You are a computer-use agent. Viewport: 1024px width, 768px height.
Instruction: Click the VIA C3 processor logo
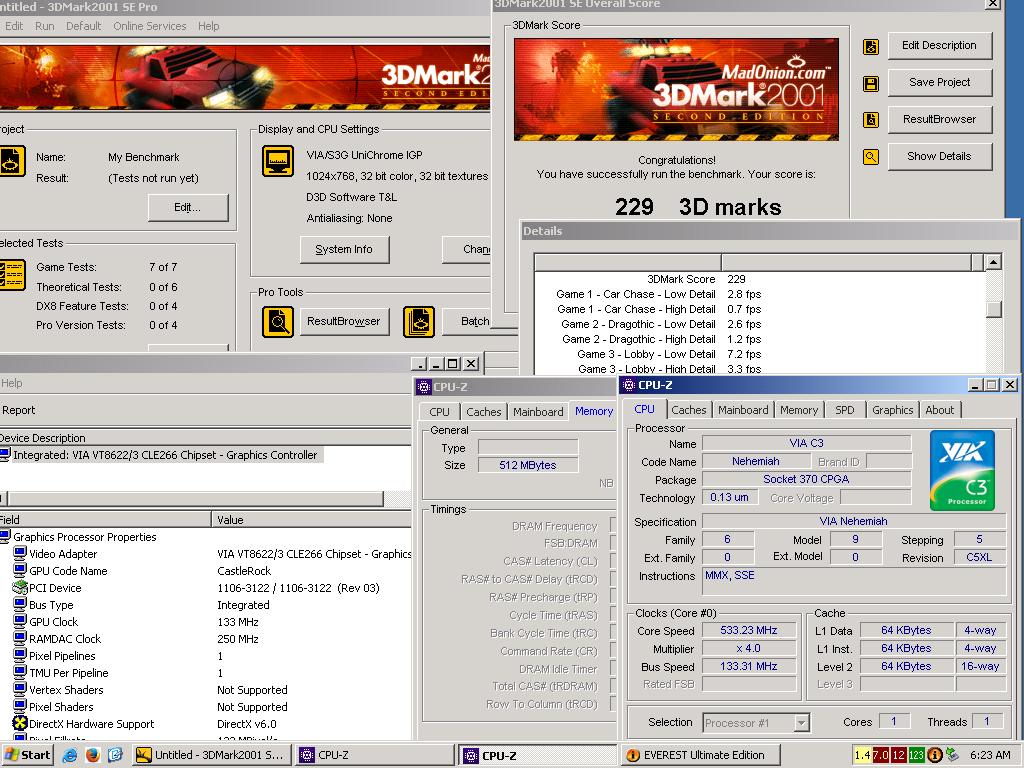(963, 470)
